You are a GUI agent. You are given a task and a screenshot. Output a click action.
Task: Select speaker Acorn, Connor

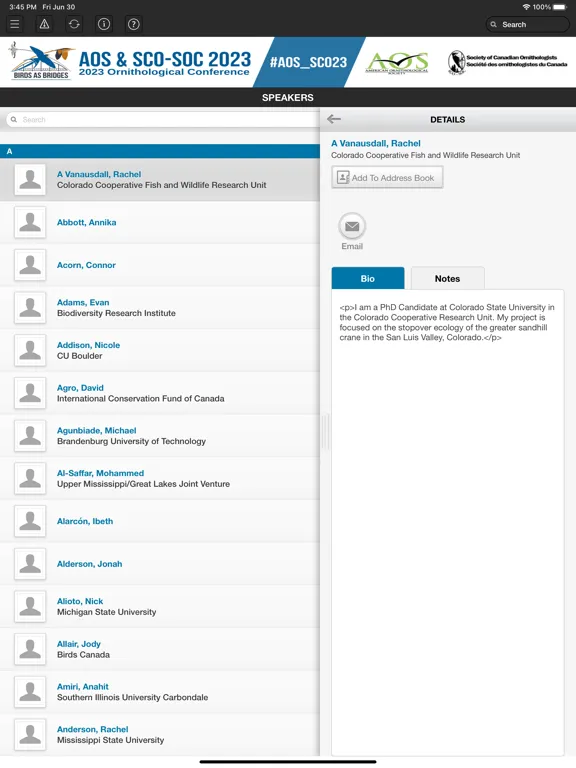tap(160, 265)
